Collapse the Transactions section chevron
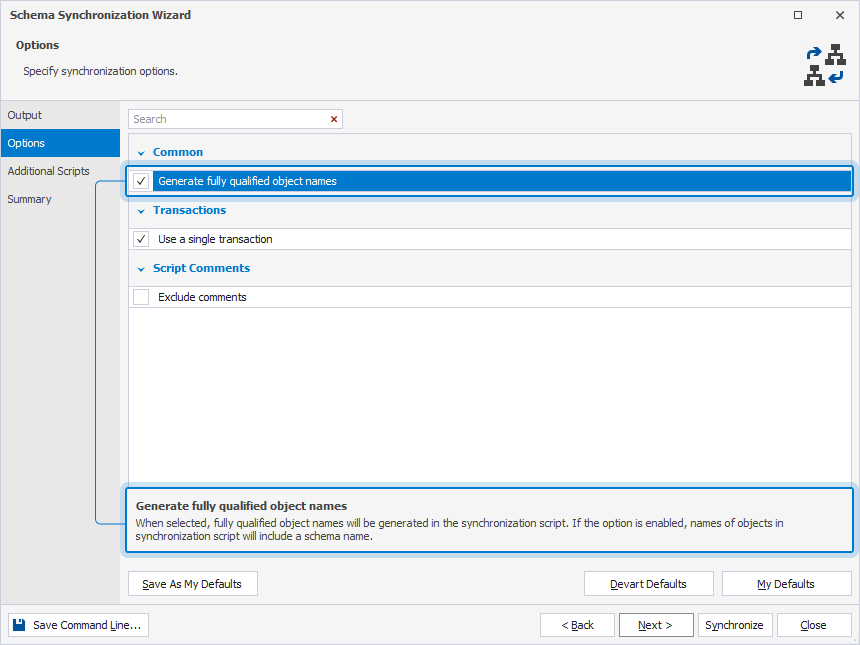This screenshot has height=645, width=860. coord(141,211)
